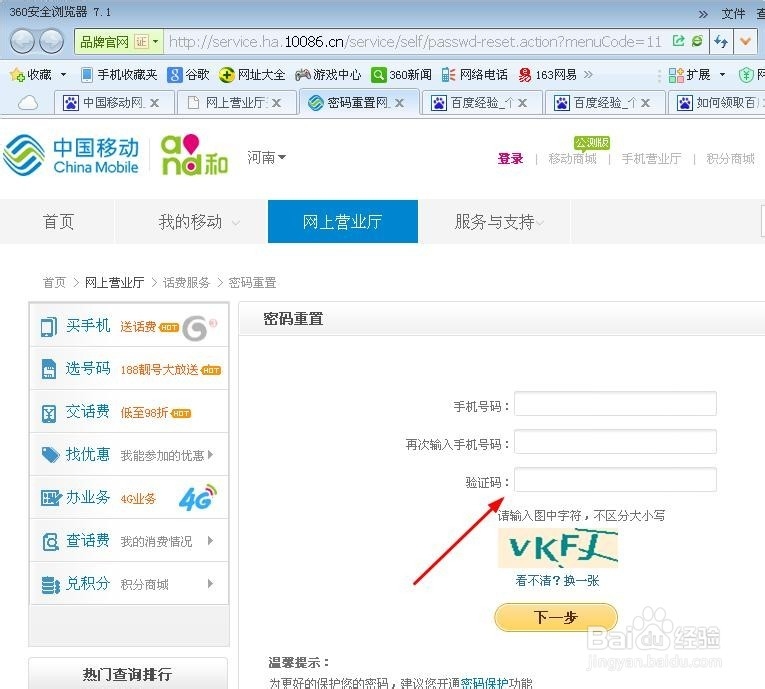Click the 收藏 favorites star icon

[17, 75]
